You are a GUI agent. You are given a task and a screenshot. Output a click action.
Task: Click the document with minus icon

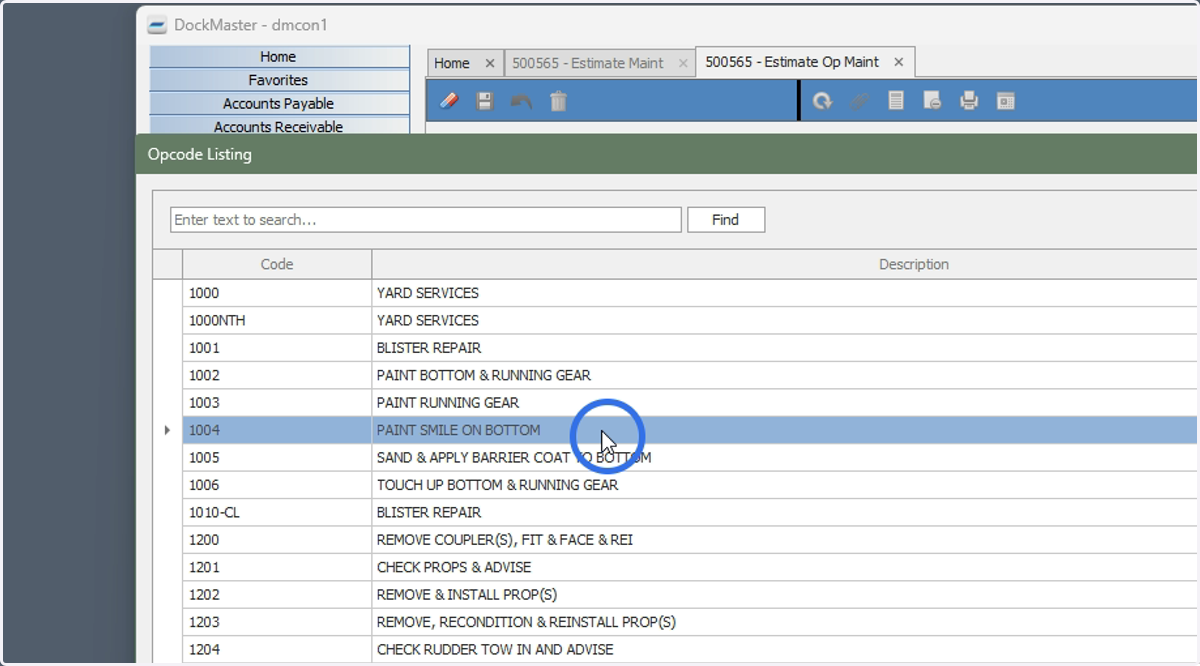932,100
